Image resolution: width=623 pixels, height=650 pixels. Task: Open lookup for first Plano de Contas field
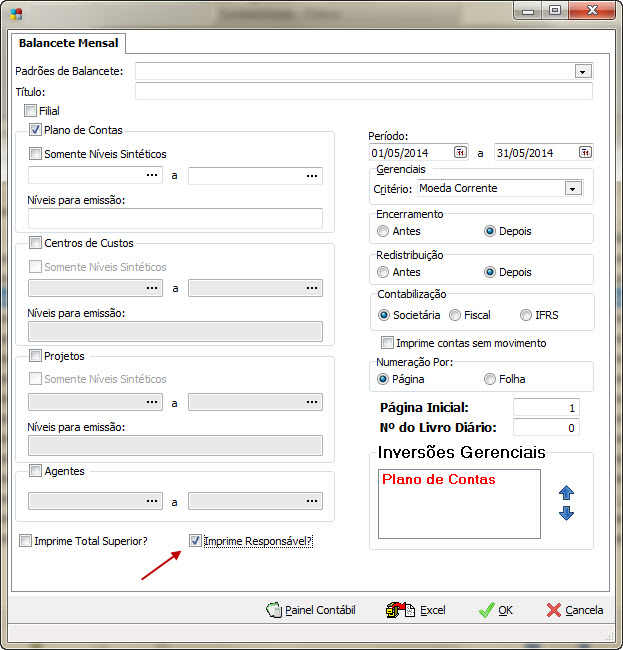click(x=152, y=176)
